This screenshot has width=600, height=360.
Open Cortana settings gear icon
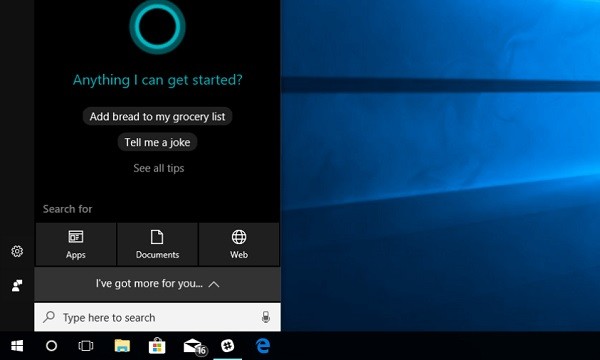pyautogui.click(x=17, y=251)
